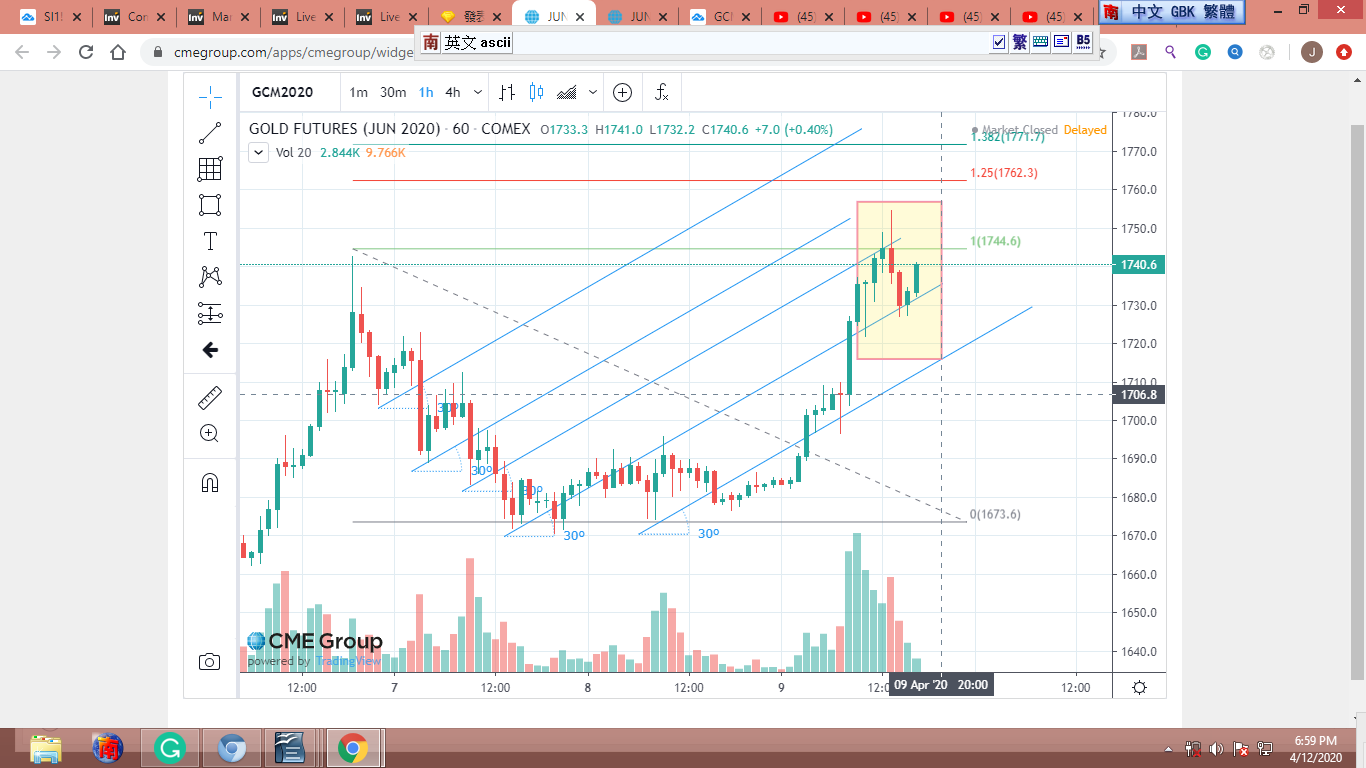Reload the page in Chrome
1366x768 pixels.
[x=86, y=53]
